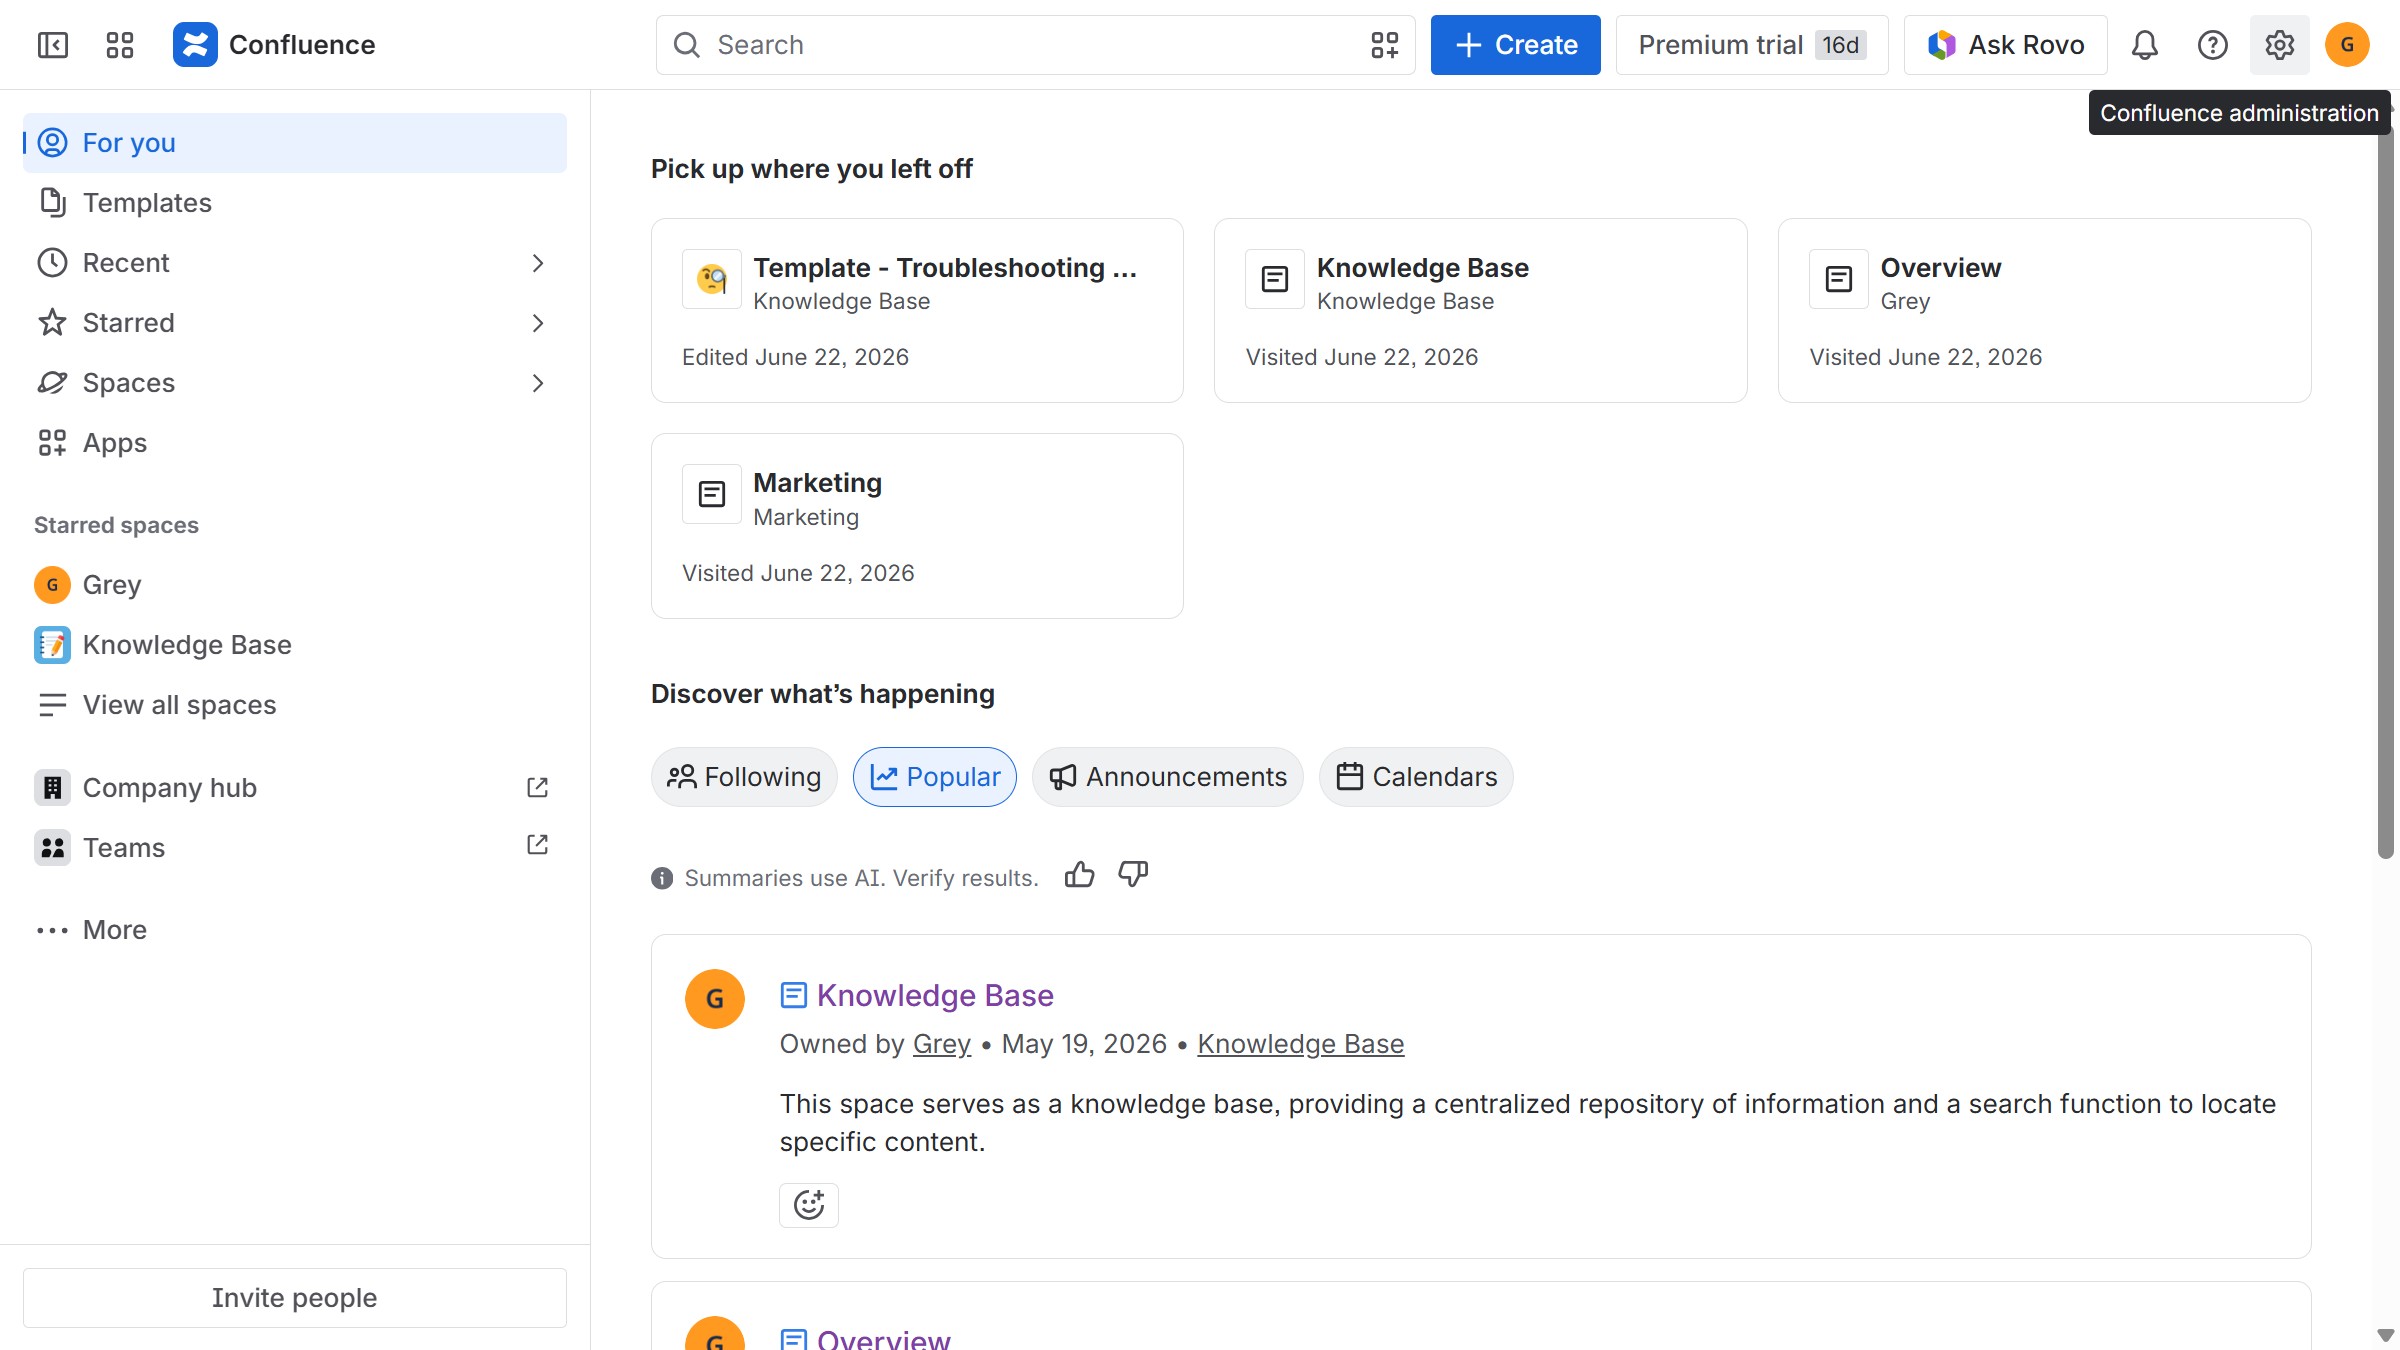Viewport: 2400px width, 1350px height.
Task: Click the Overview card page icon
Action: 1838,279
